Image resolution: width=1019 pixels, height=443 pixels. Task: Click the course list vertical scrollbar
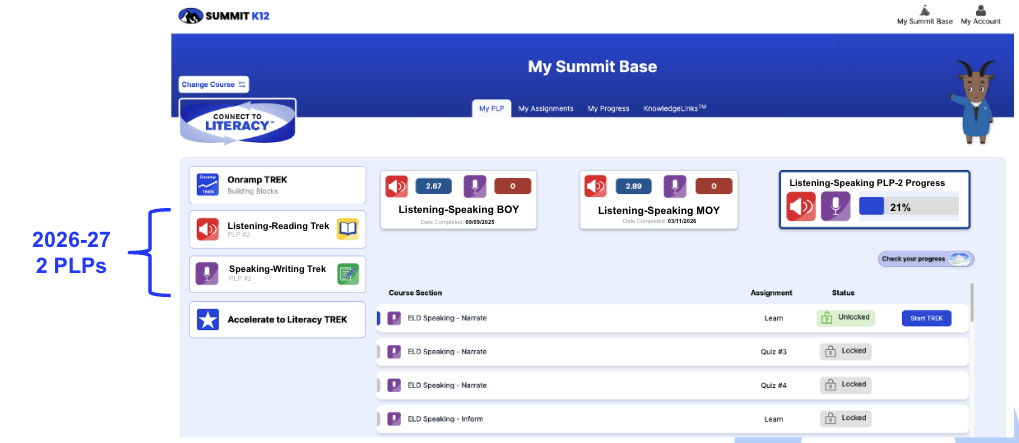[972, 301]
